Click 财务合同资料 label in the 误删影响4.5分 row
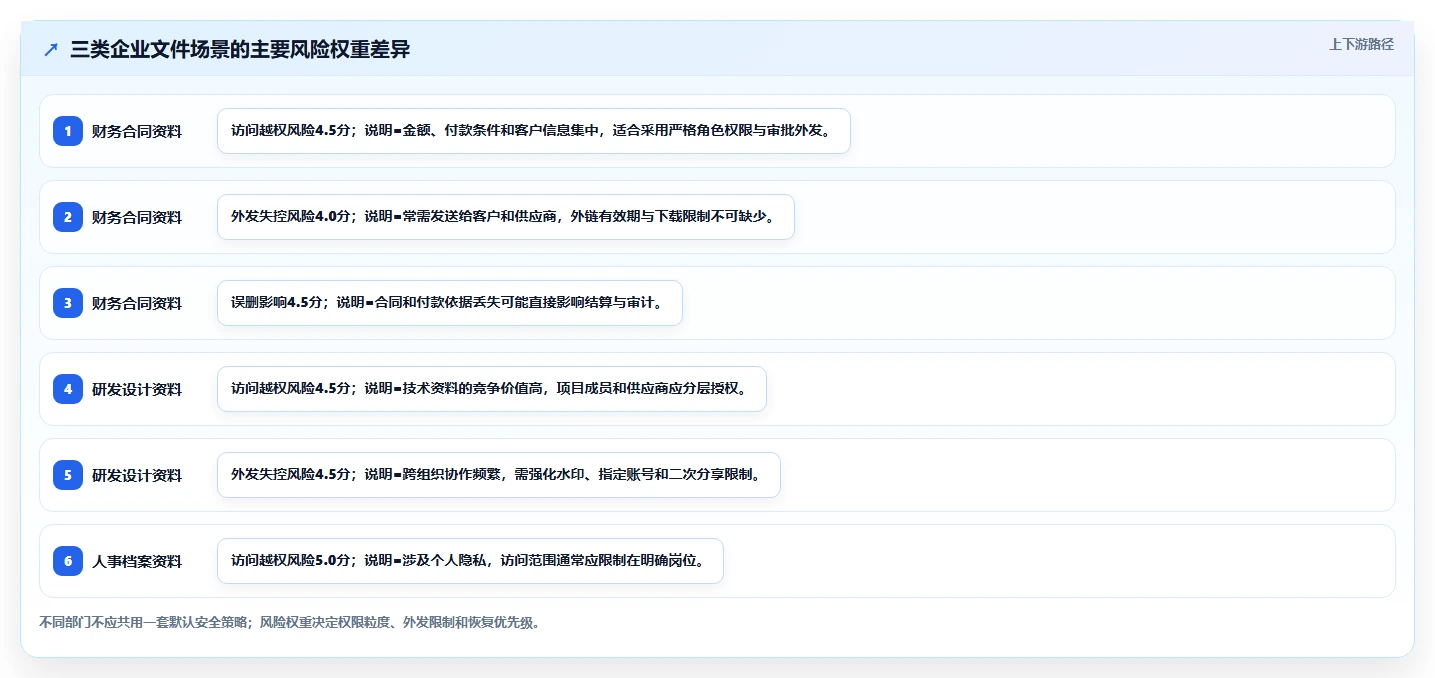Screen dimensions: 1435x678 click(137, 303)
